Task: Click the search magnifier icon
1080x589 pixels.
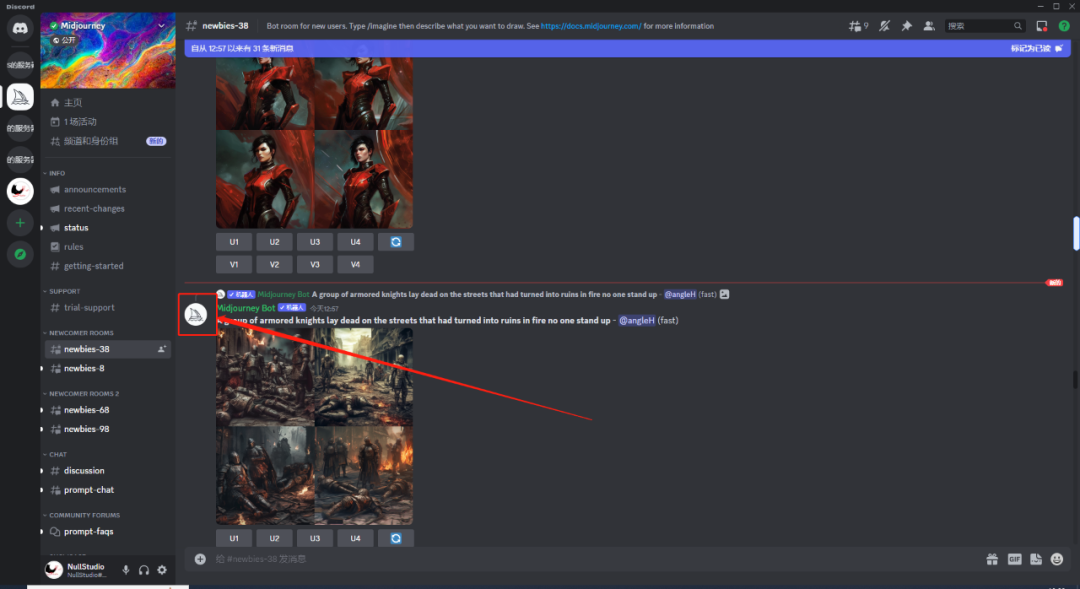Action: pos(1017,26)
